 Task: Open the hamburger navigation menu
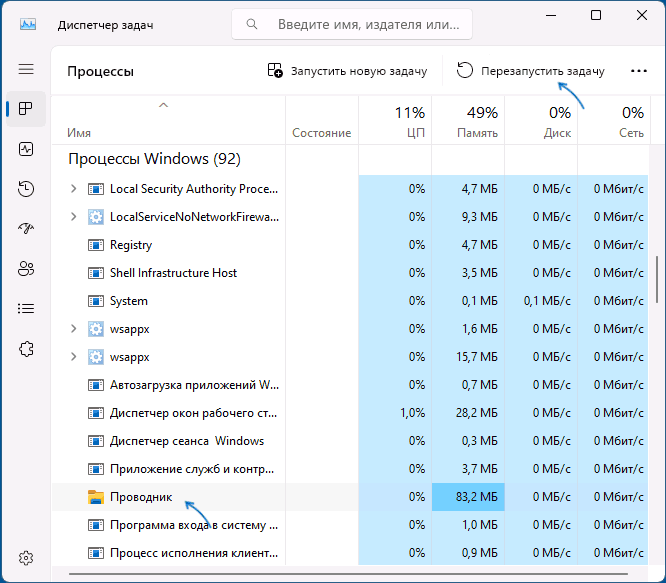click(26, 69)
